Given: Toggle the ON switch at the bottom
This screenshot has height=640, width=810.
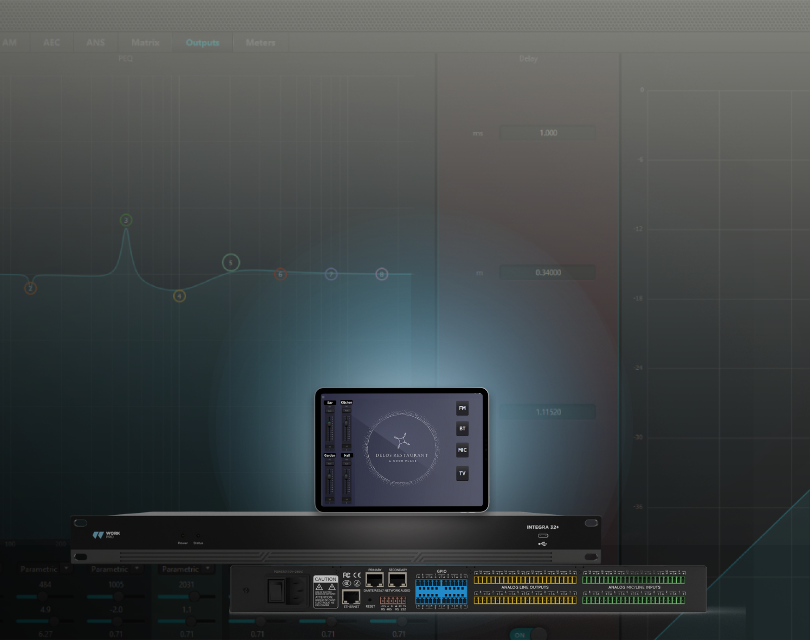Looking at the screenshot, I should 521,634.
